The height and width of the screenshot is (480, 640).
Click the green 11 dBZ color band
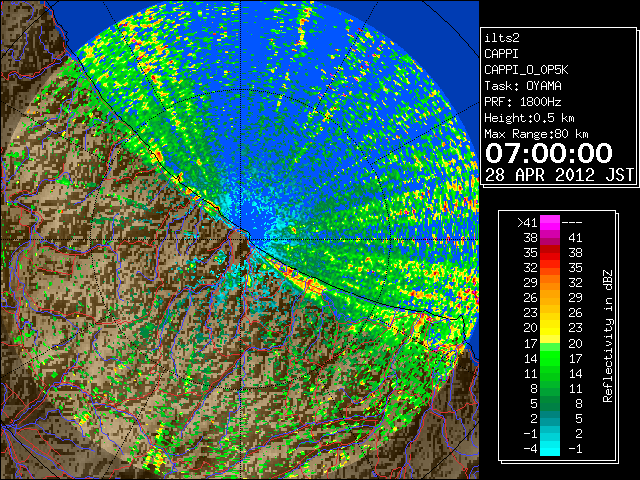550,373
